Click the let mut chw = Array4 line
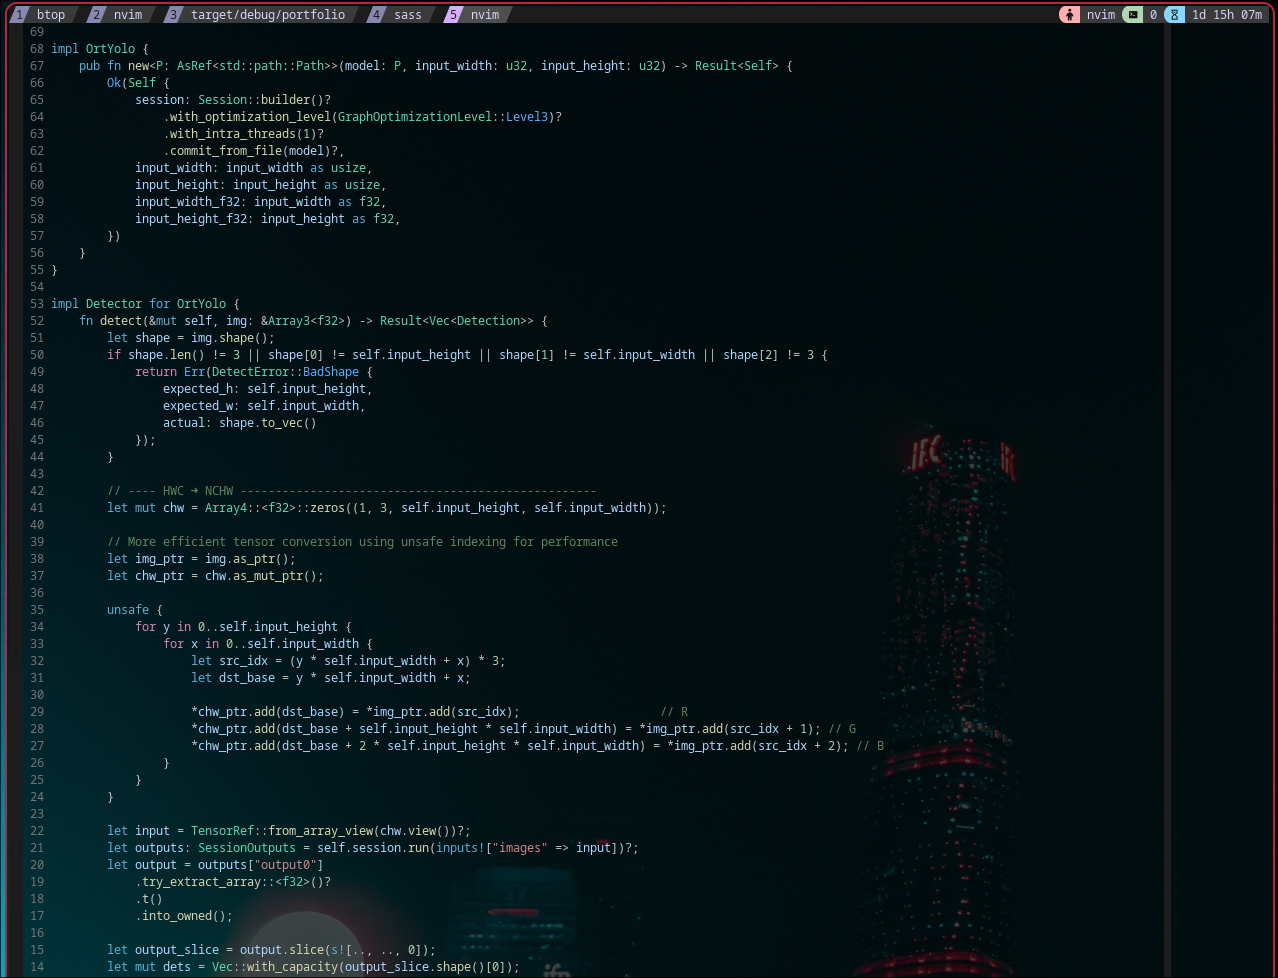The height and width of the screenshot is (978, 1278). pyautogui.click(x=387, y=508)
